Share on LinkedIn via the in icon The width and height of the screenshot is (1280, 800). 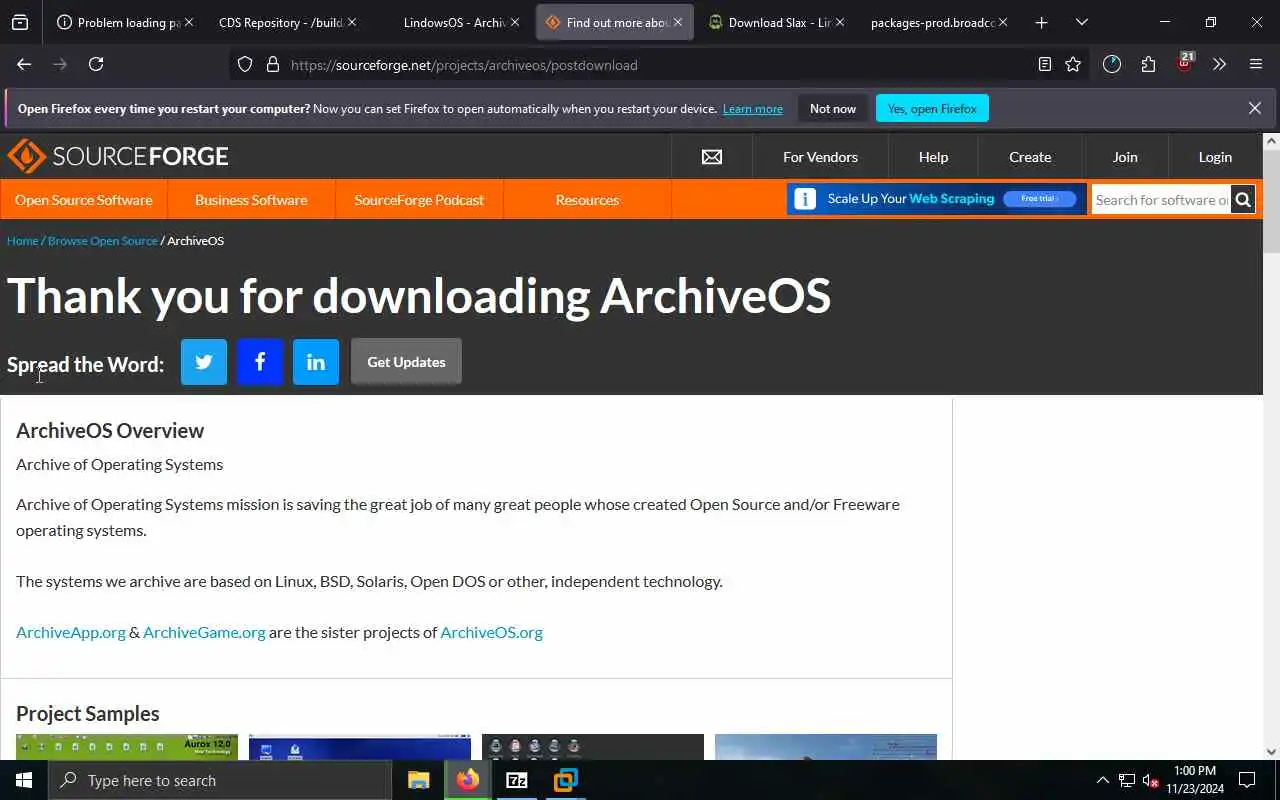(316, 362)
